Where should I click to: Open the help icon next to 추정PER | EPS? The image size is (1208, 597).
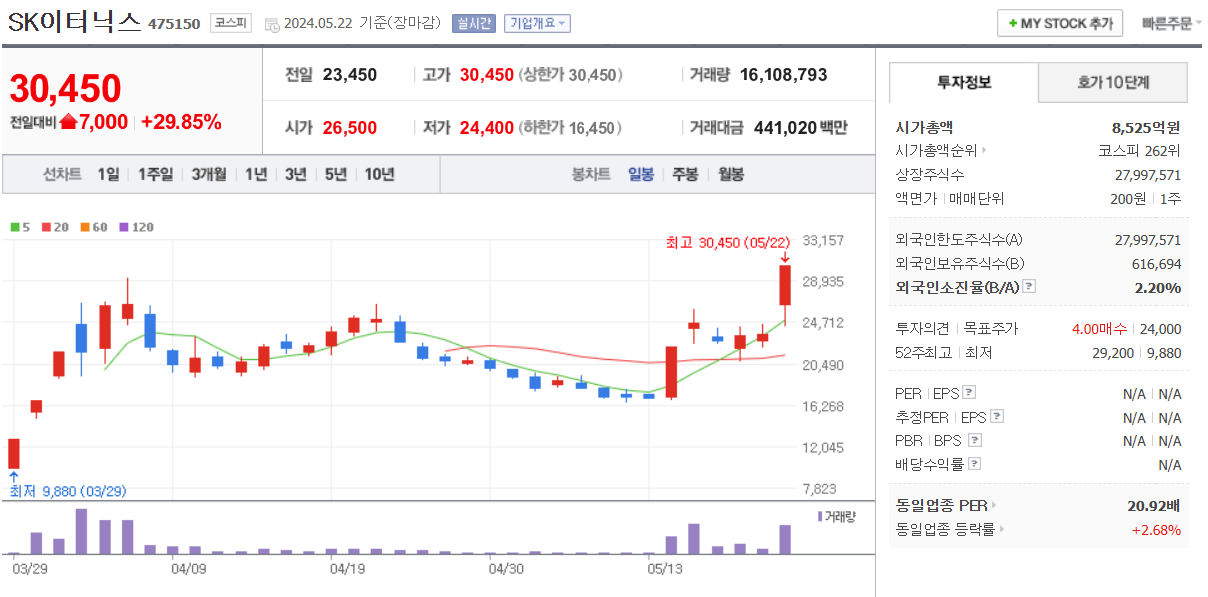[996, 417]
